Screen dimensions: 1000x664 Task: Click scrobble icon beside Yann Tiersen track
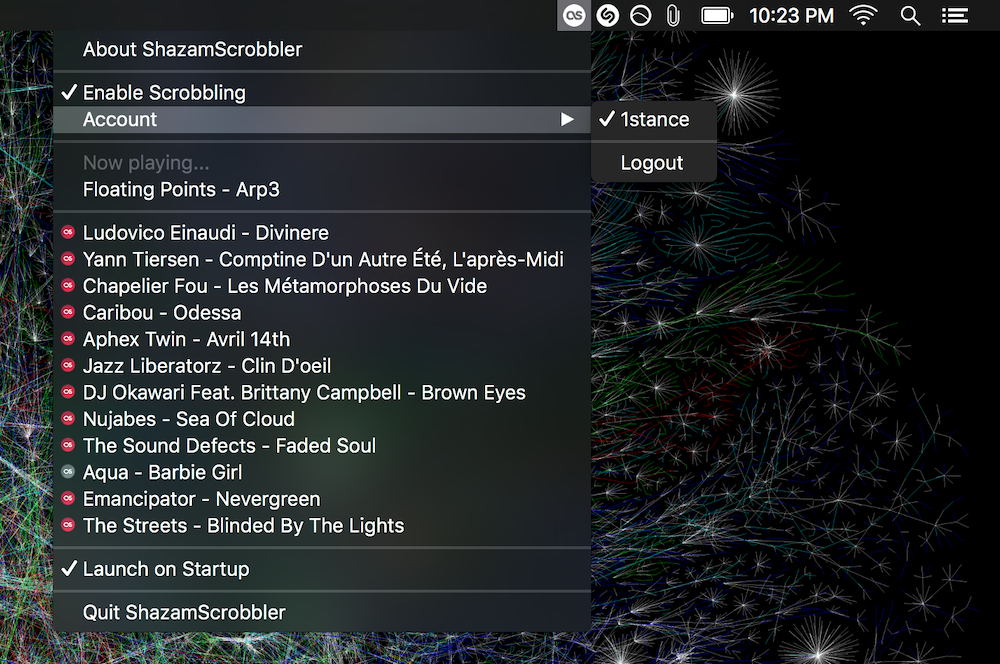pos(68,259)
